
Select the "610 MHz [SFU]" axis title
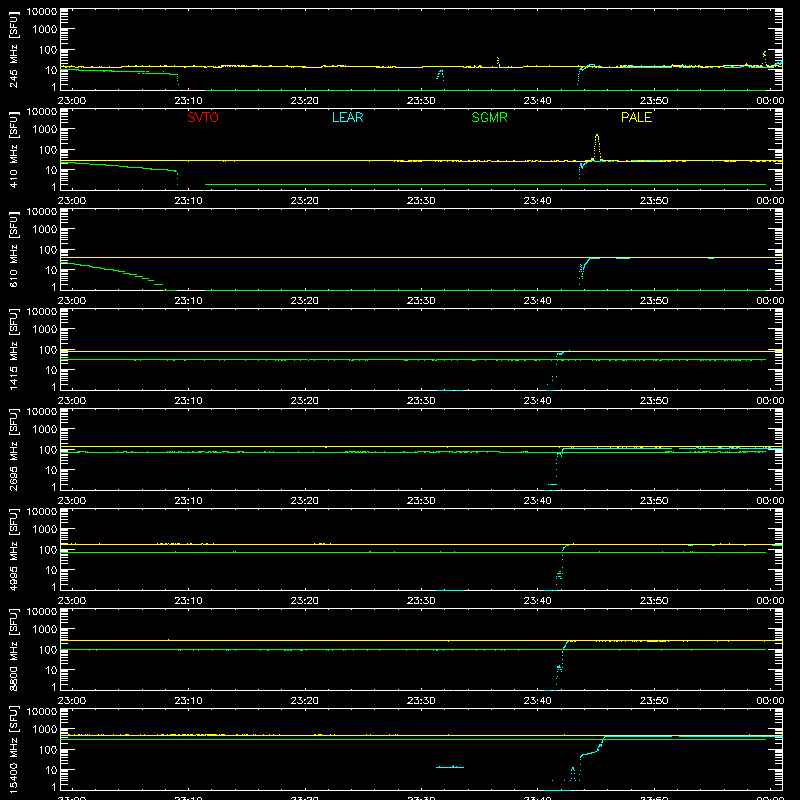point(14,249)
